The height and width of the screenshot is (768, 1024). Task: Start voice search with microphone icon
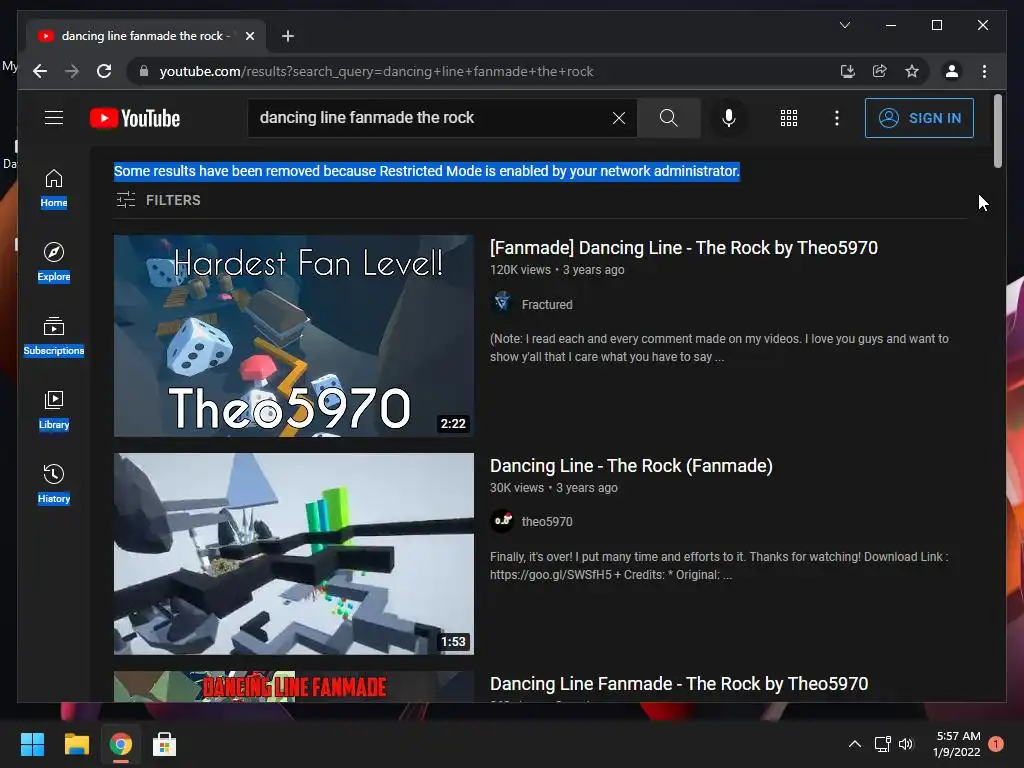pos(729,118)
